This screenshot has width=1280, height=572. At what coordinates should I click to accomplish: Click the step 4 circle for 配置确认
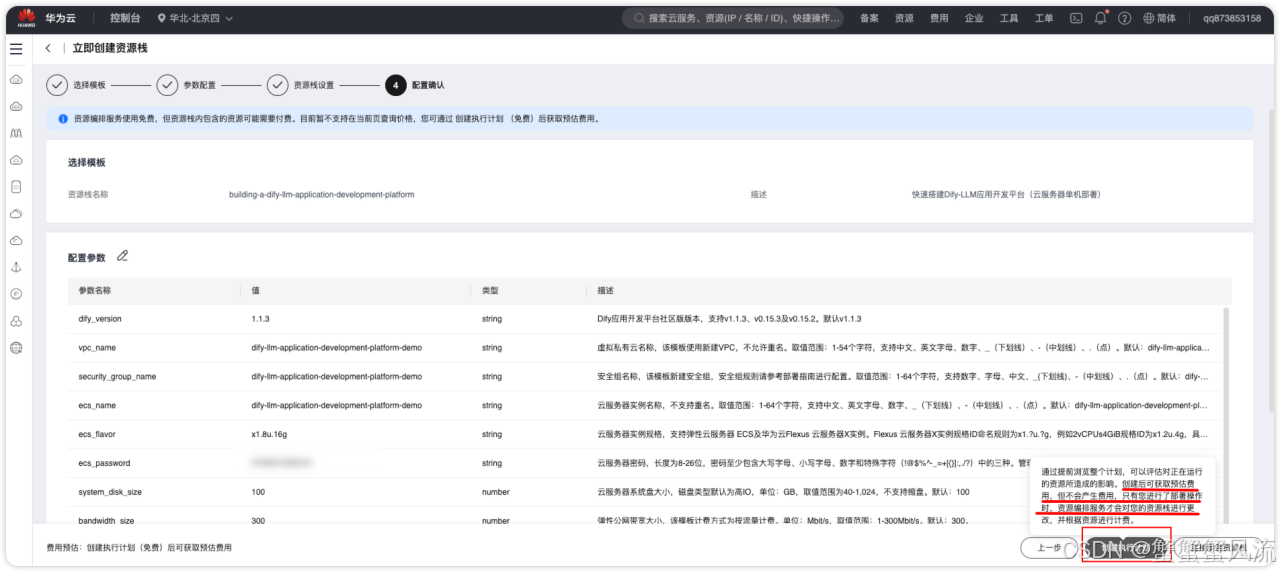396,85
